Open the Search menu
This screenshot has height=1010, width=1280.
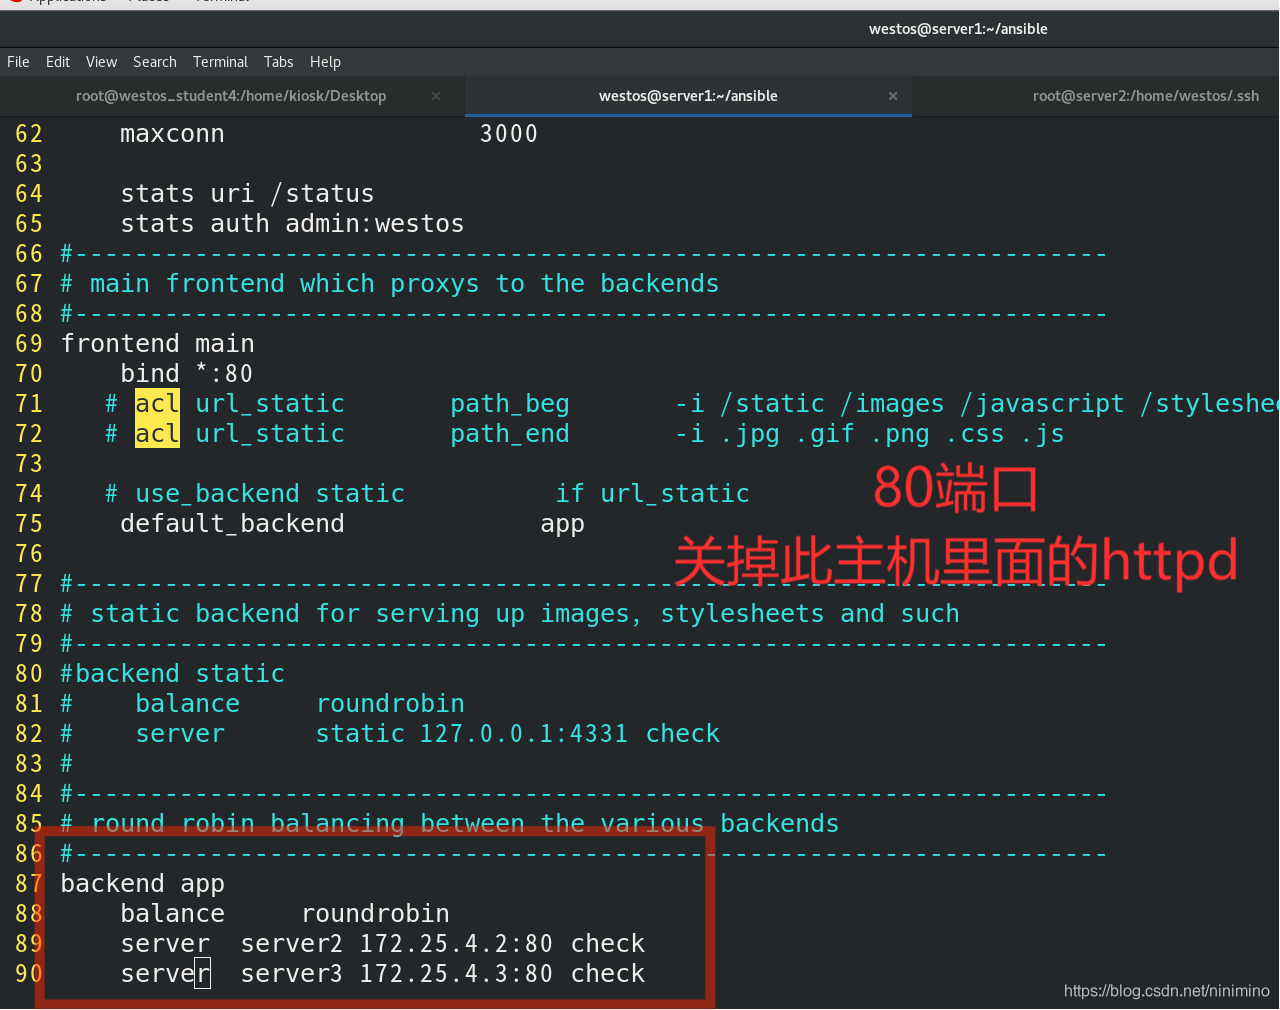(155, 62)
